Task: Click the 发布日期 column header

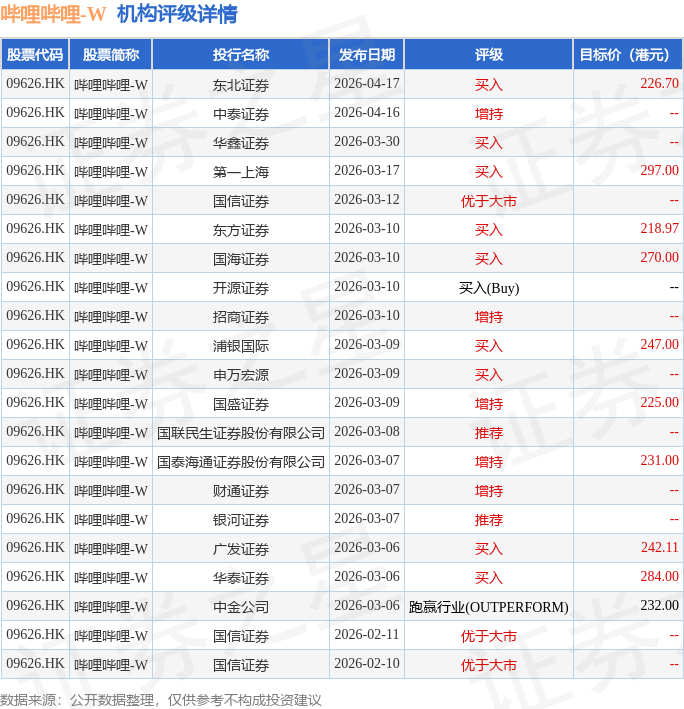Action: (367, 55)
